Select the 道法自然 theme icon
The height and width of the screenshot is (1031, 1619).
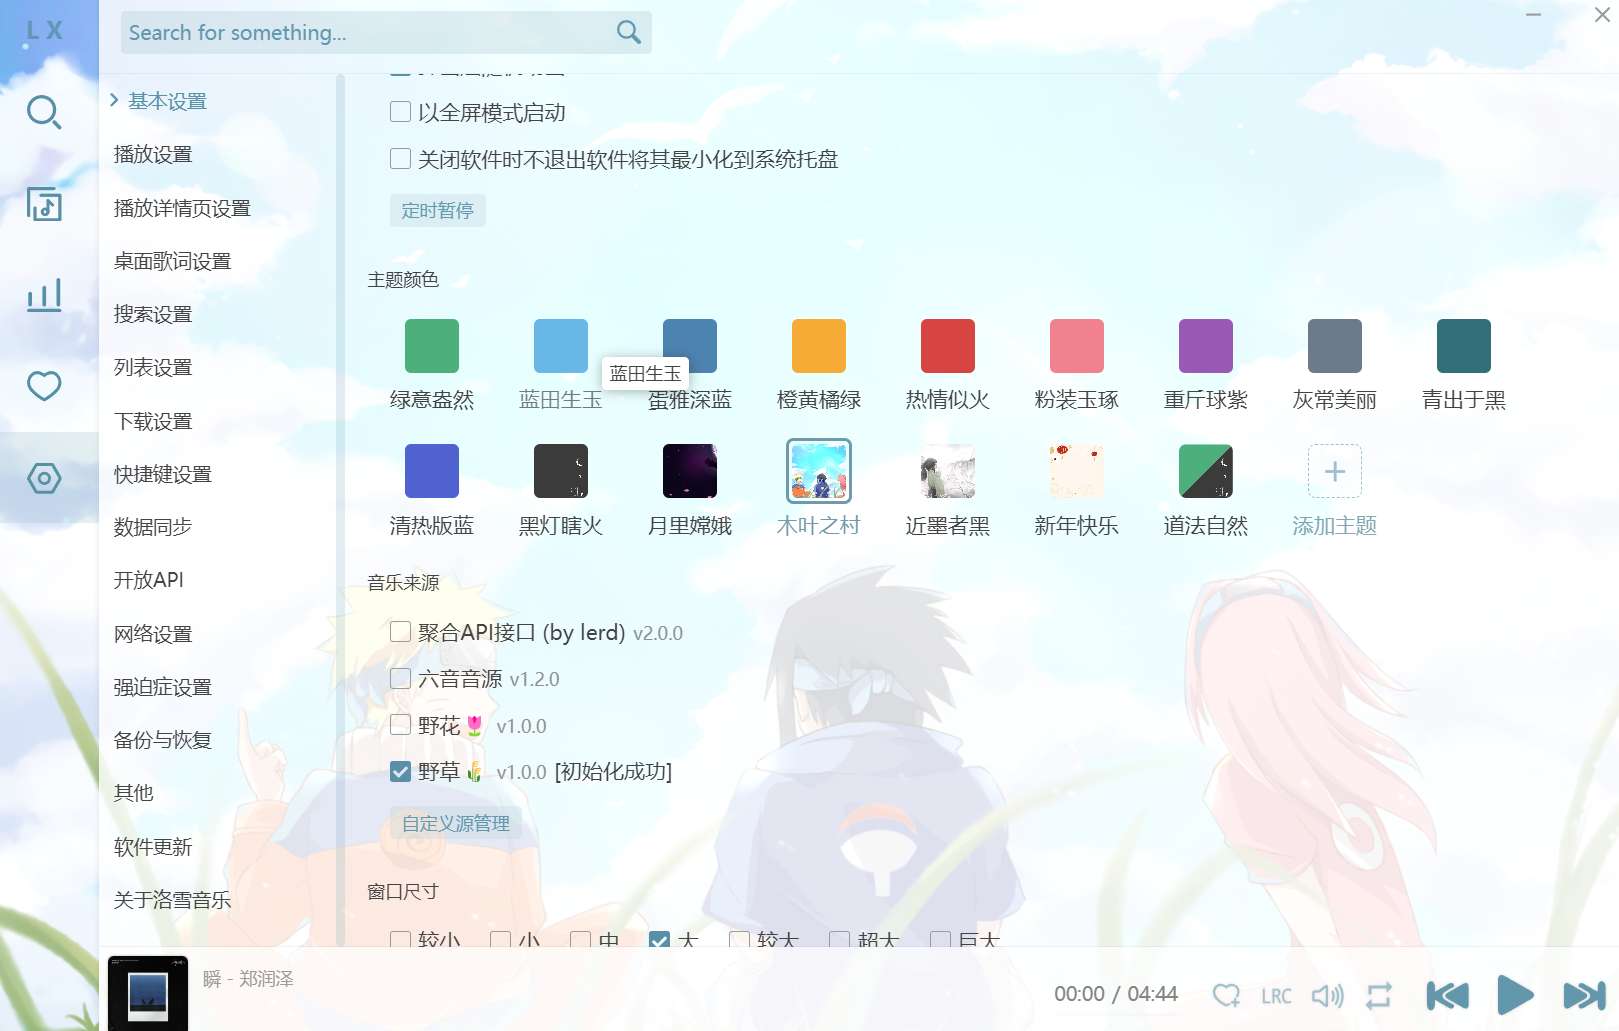[1206, 471]
